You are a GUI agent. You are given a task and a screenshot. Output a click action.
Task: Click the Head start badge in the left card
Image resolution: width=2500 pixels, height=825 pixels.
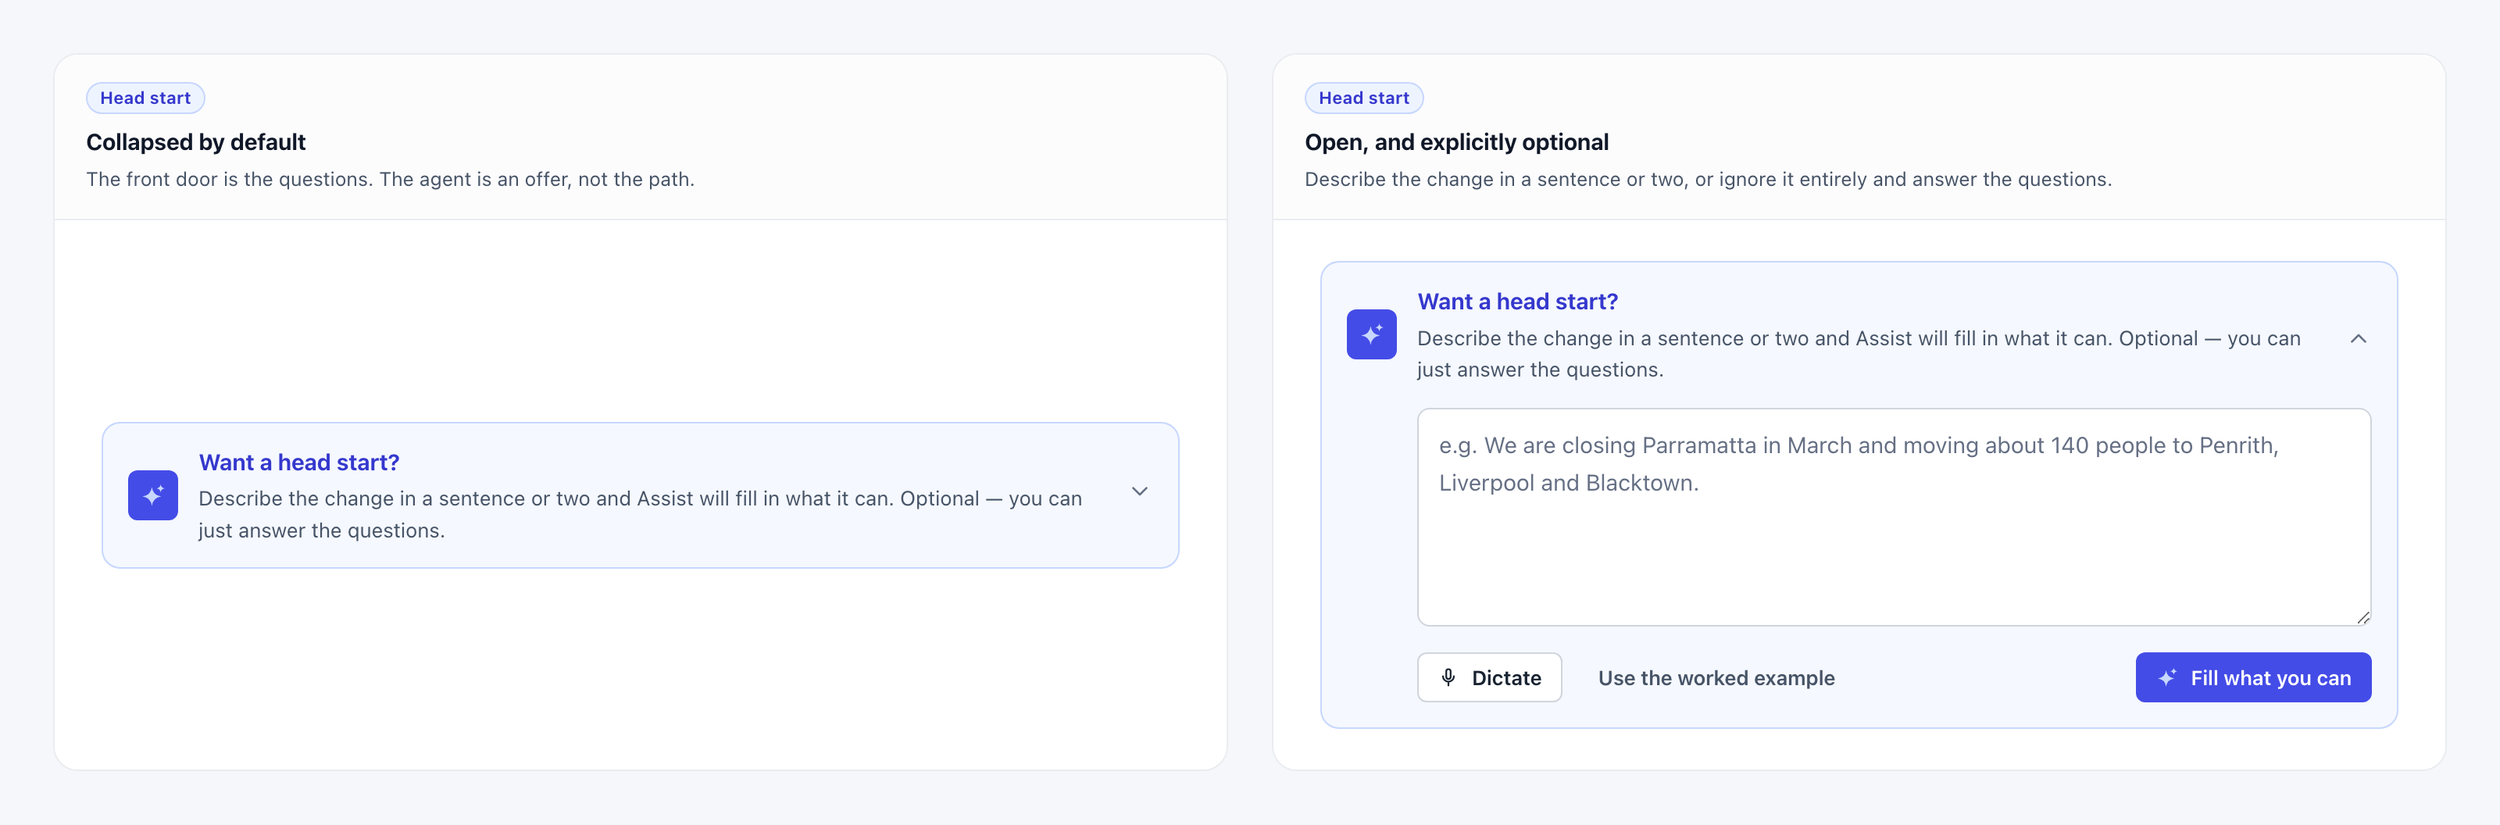[145, 98]
